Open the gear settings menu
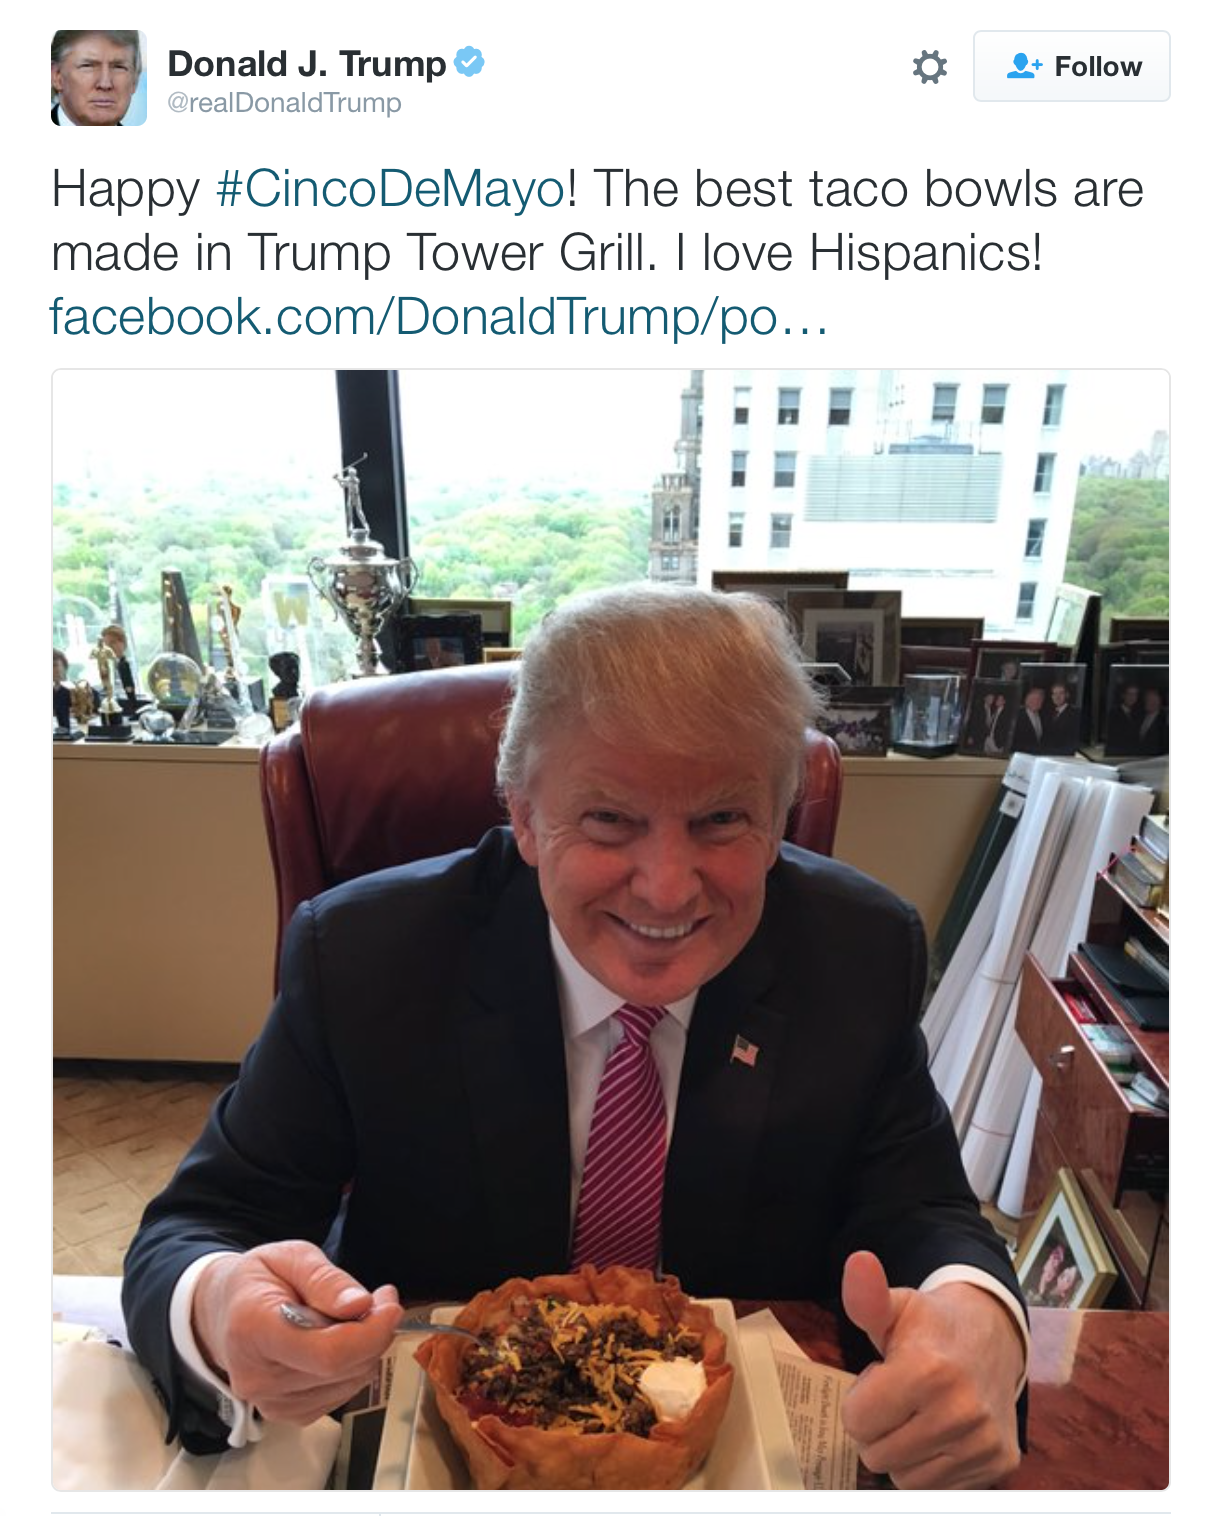1214x1516 pixels. (x=929, y=67)
